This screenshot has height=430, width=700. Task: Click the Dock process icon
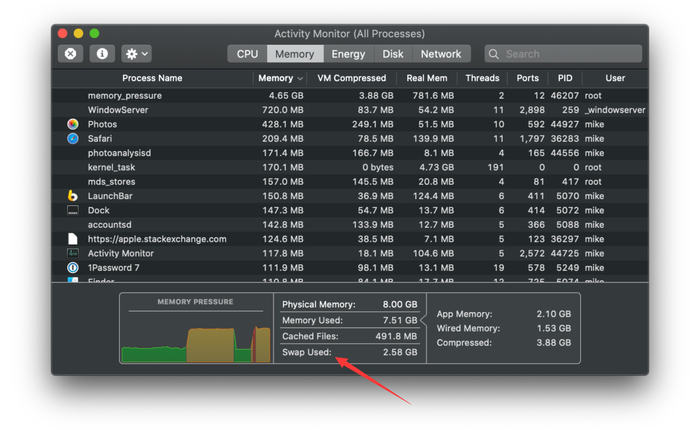pos(73,210)
